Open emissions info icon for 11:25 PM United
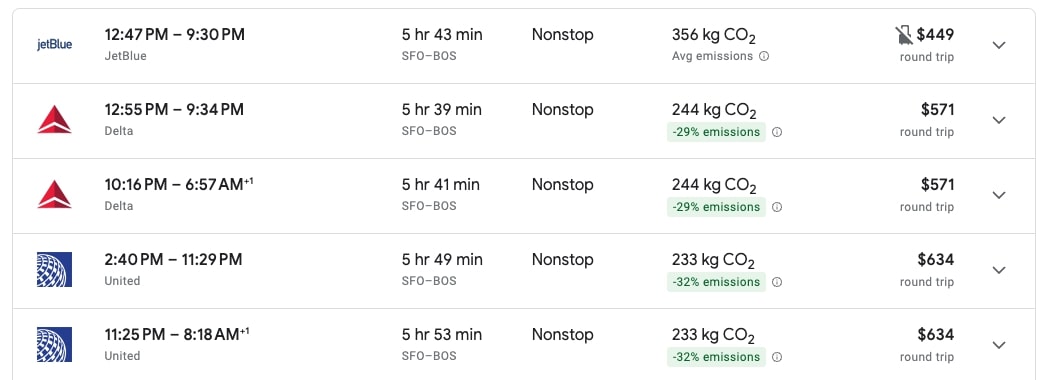 777,357
